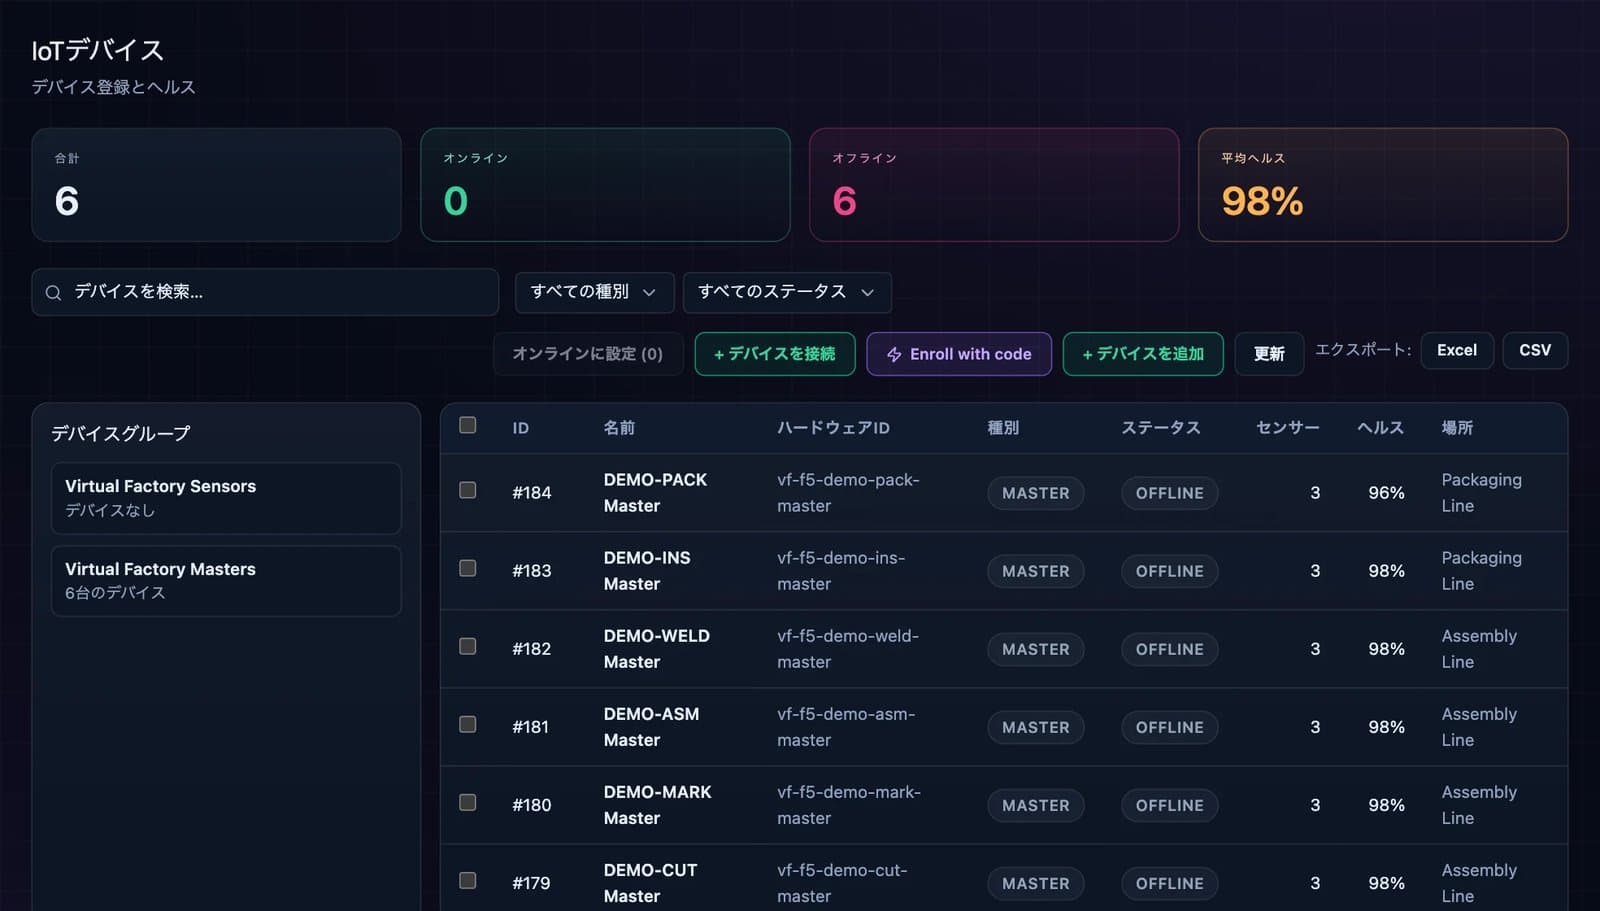
Task: Click the オフライン summary card
Action: coord(994,185)
